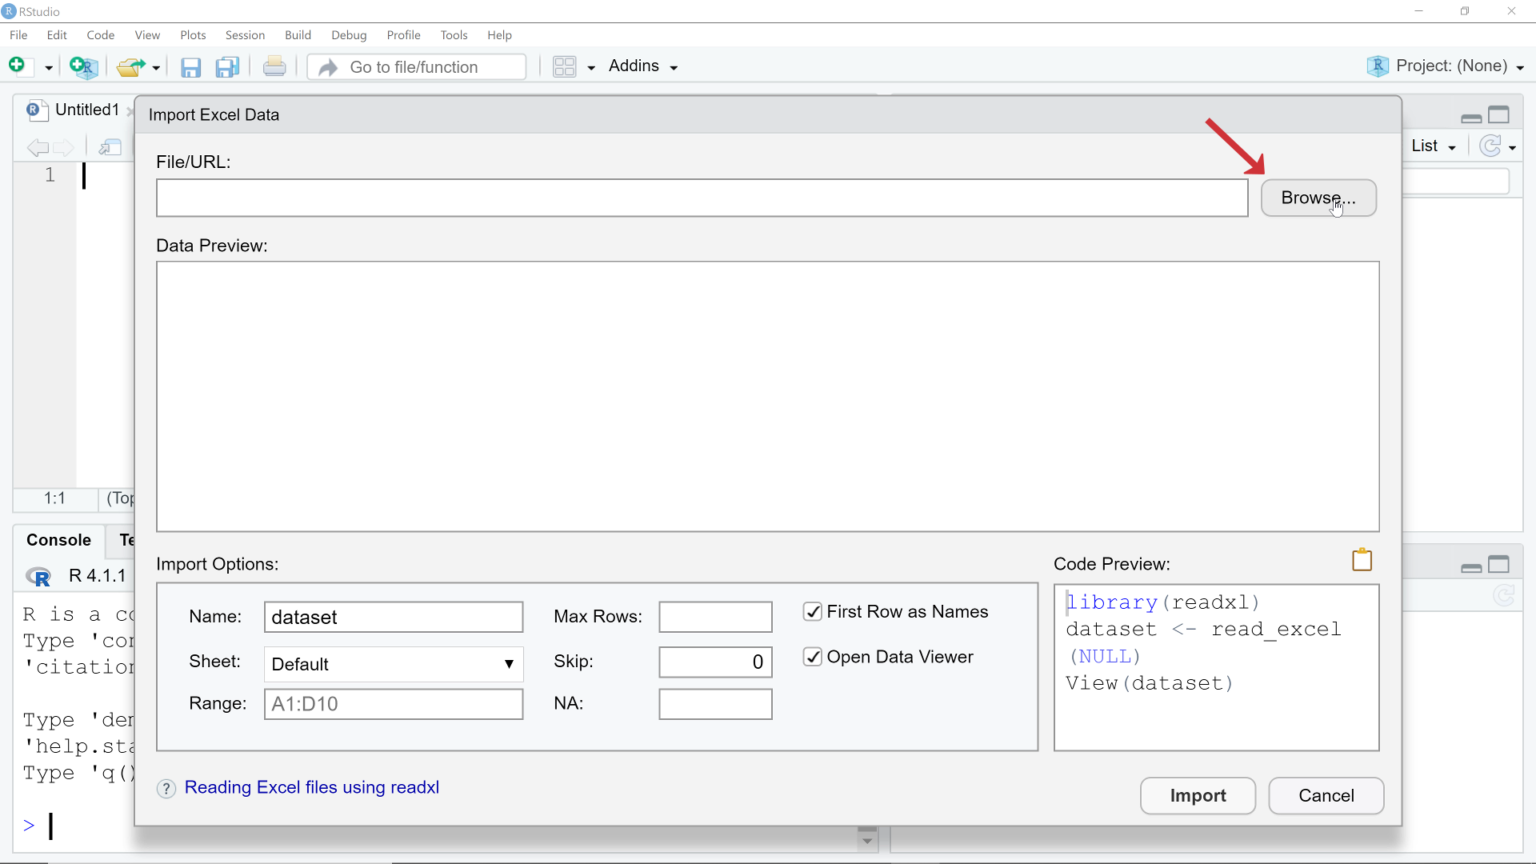The width and height of the screenshot is (1536, 864).
Task: Click the Save document floppy icon
Action: (x=190, y=67)
